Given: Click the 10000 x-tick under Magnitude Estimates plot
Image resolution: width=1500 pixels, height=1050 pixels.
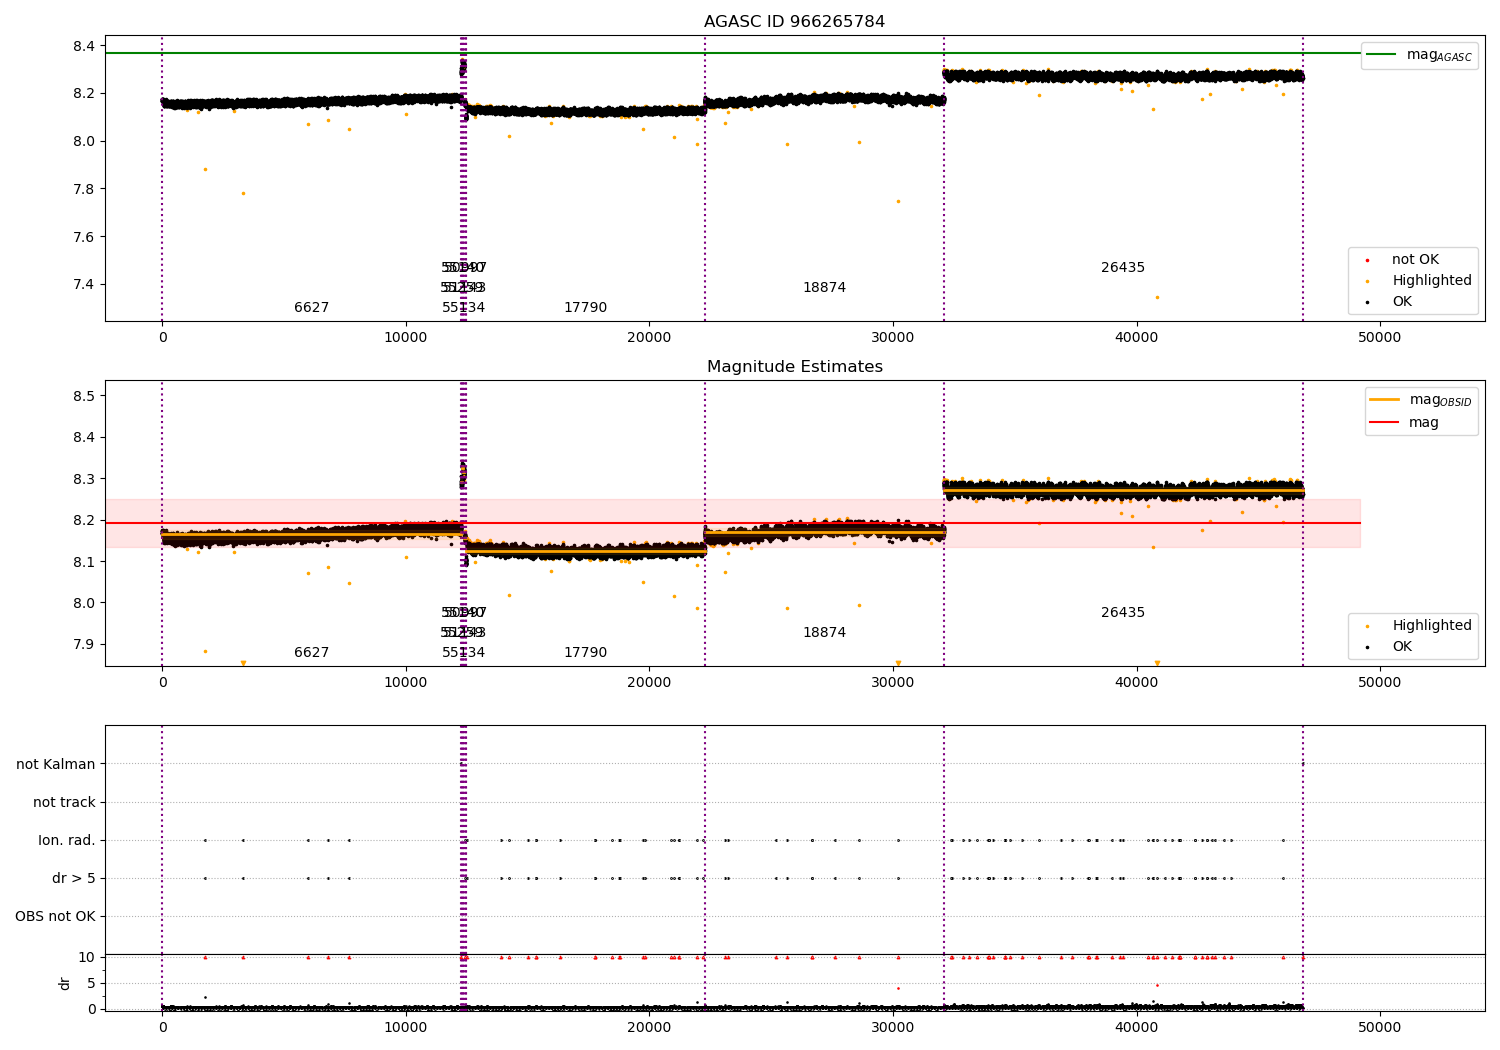Looking at the screenshot, I should click(406, 683).
